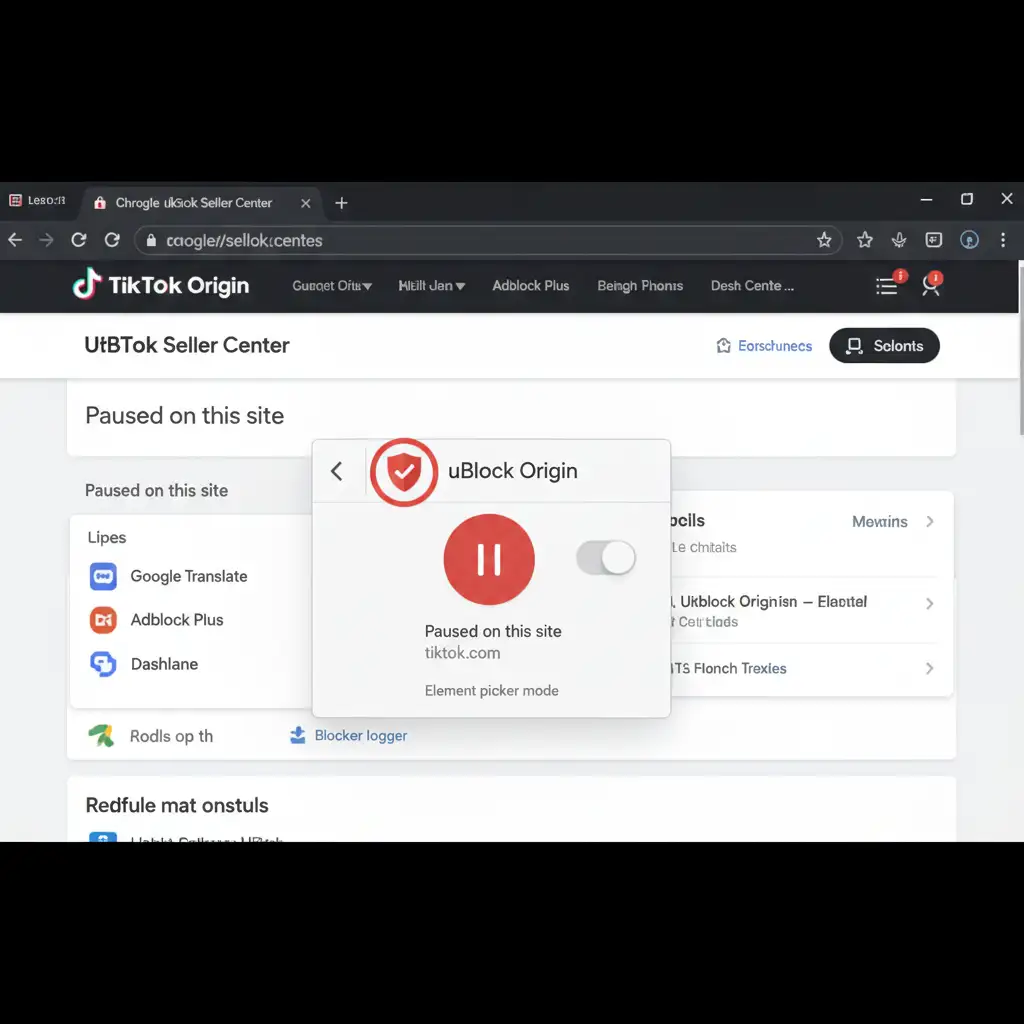
Task: Click the browser address bar URL field
Action: point(480,240)
